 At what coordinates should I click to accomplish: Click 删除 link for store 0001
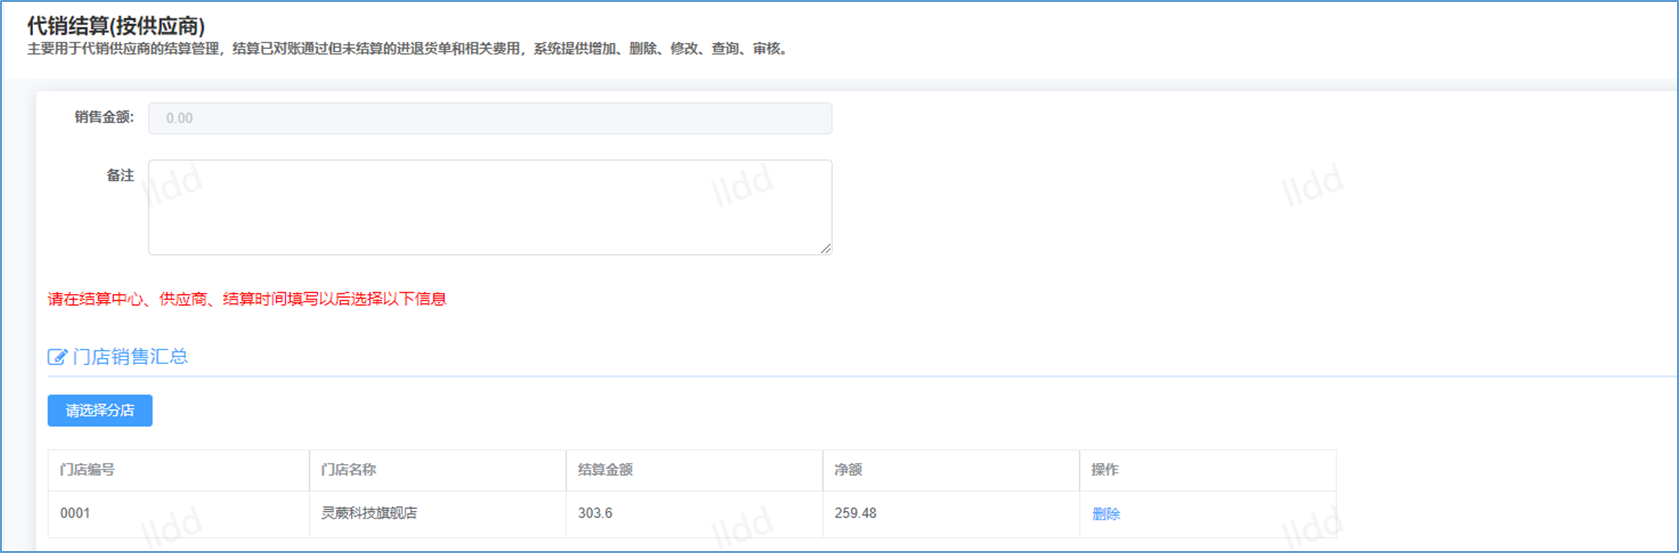pyautogui.click(x=1106, y=514)
